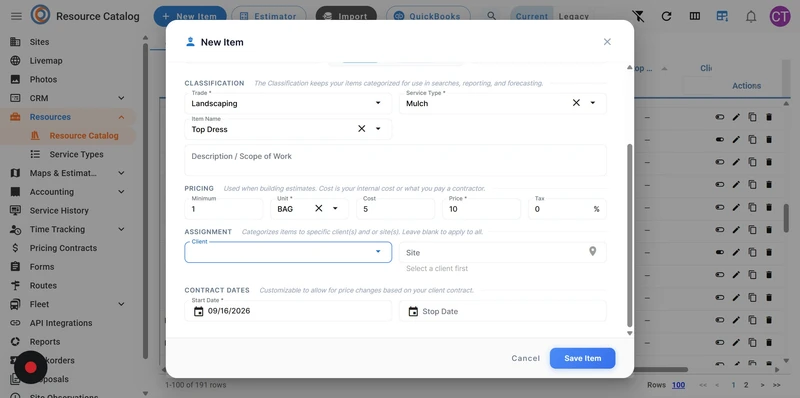Click the Tax percentage field
This screenshot has width=800, height=398.
[567, 209]
